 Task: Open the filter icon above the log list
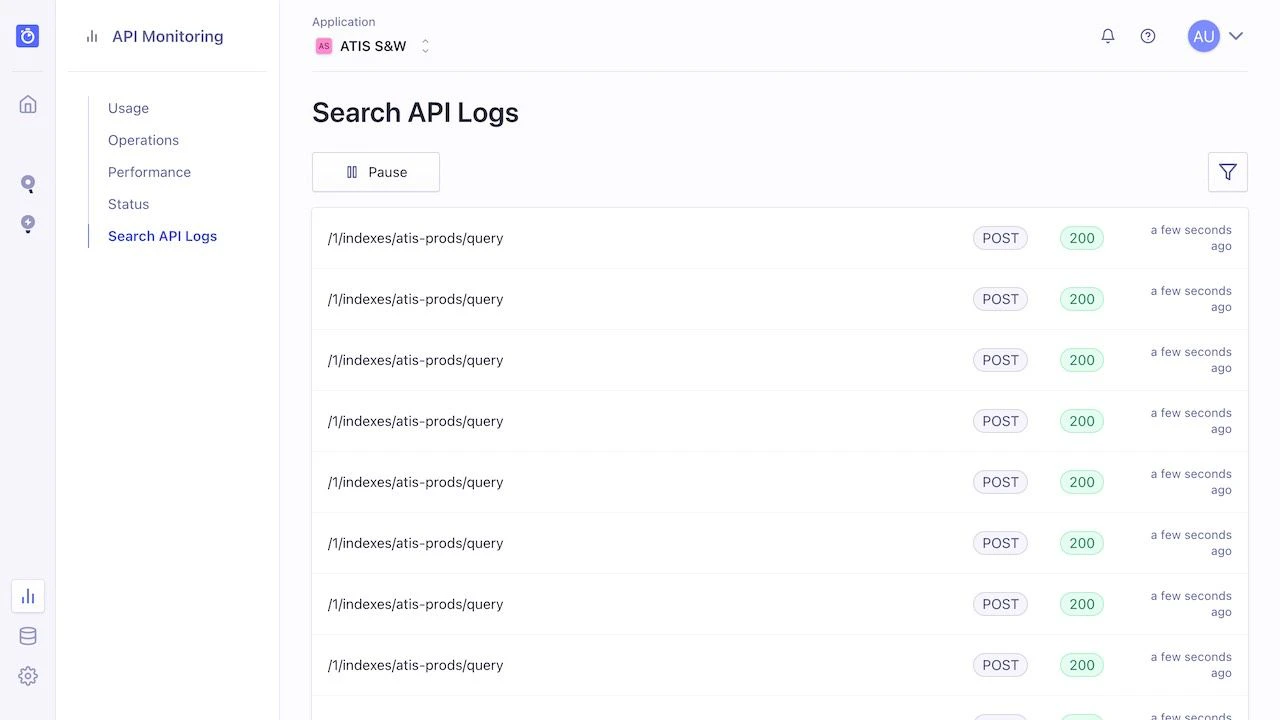click(1227, 172)
